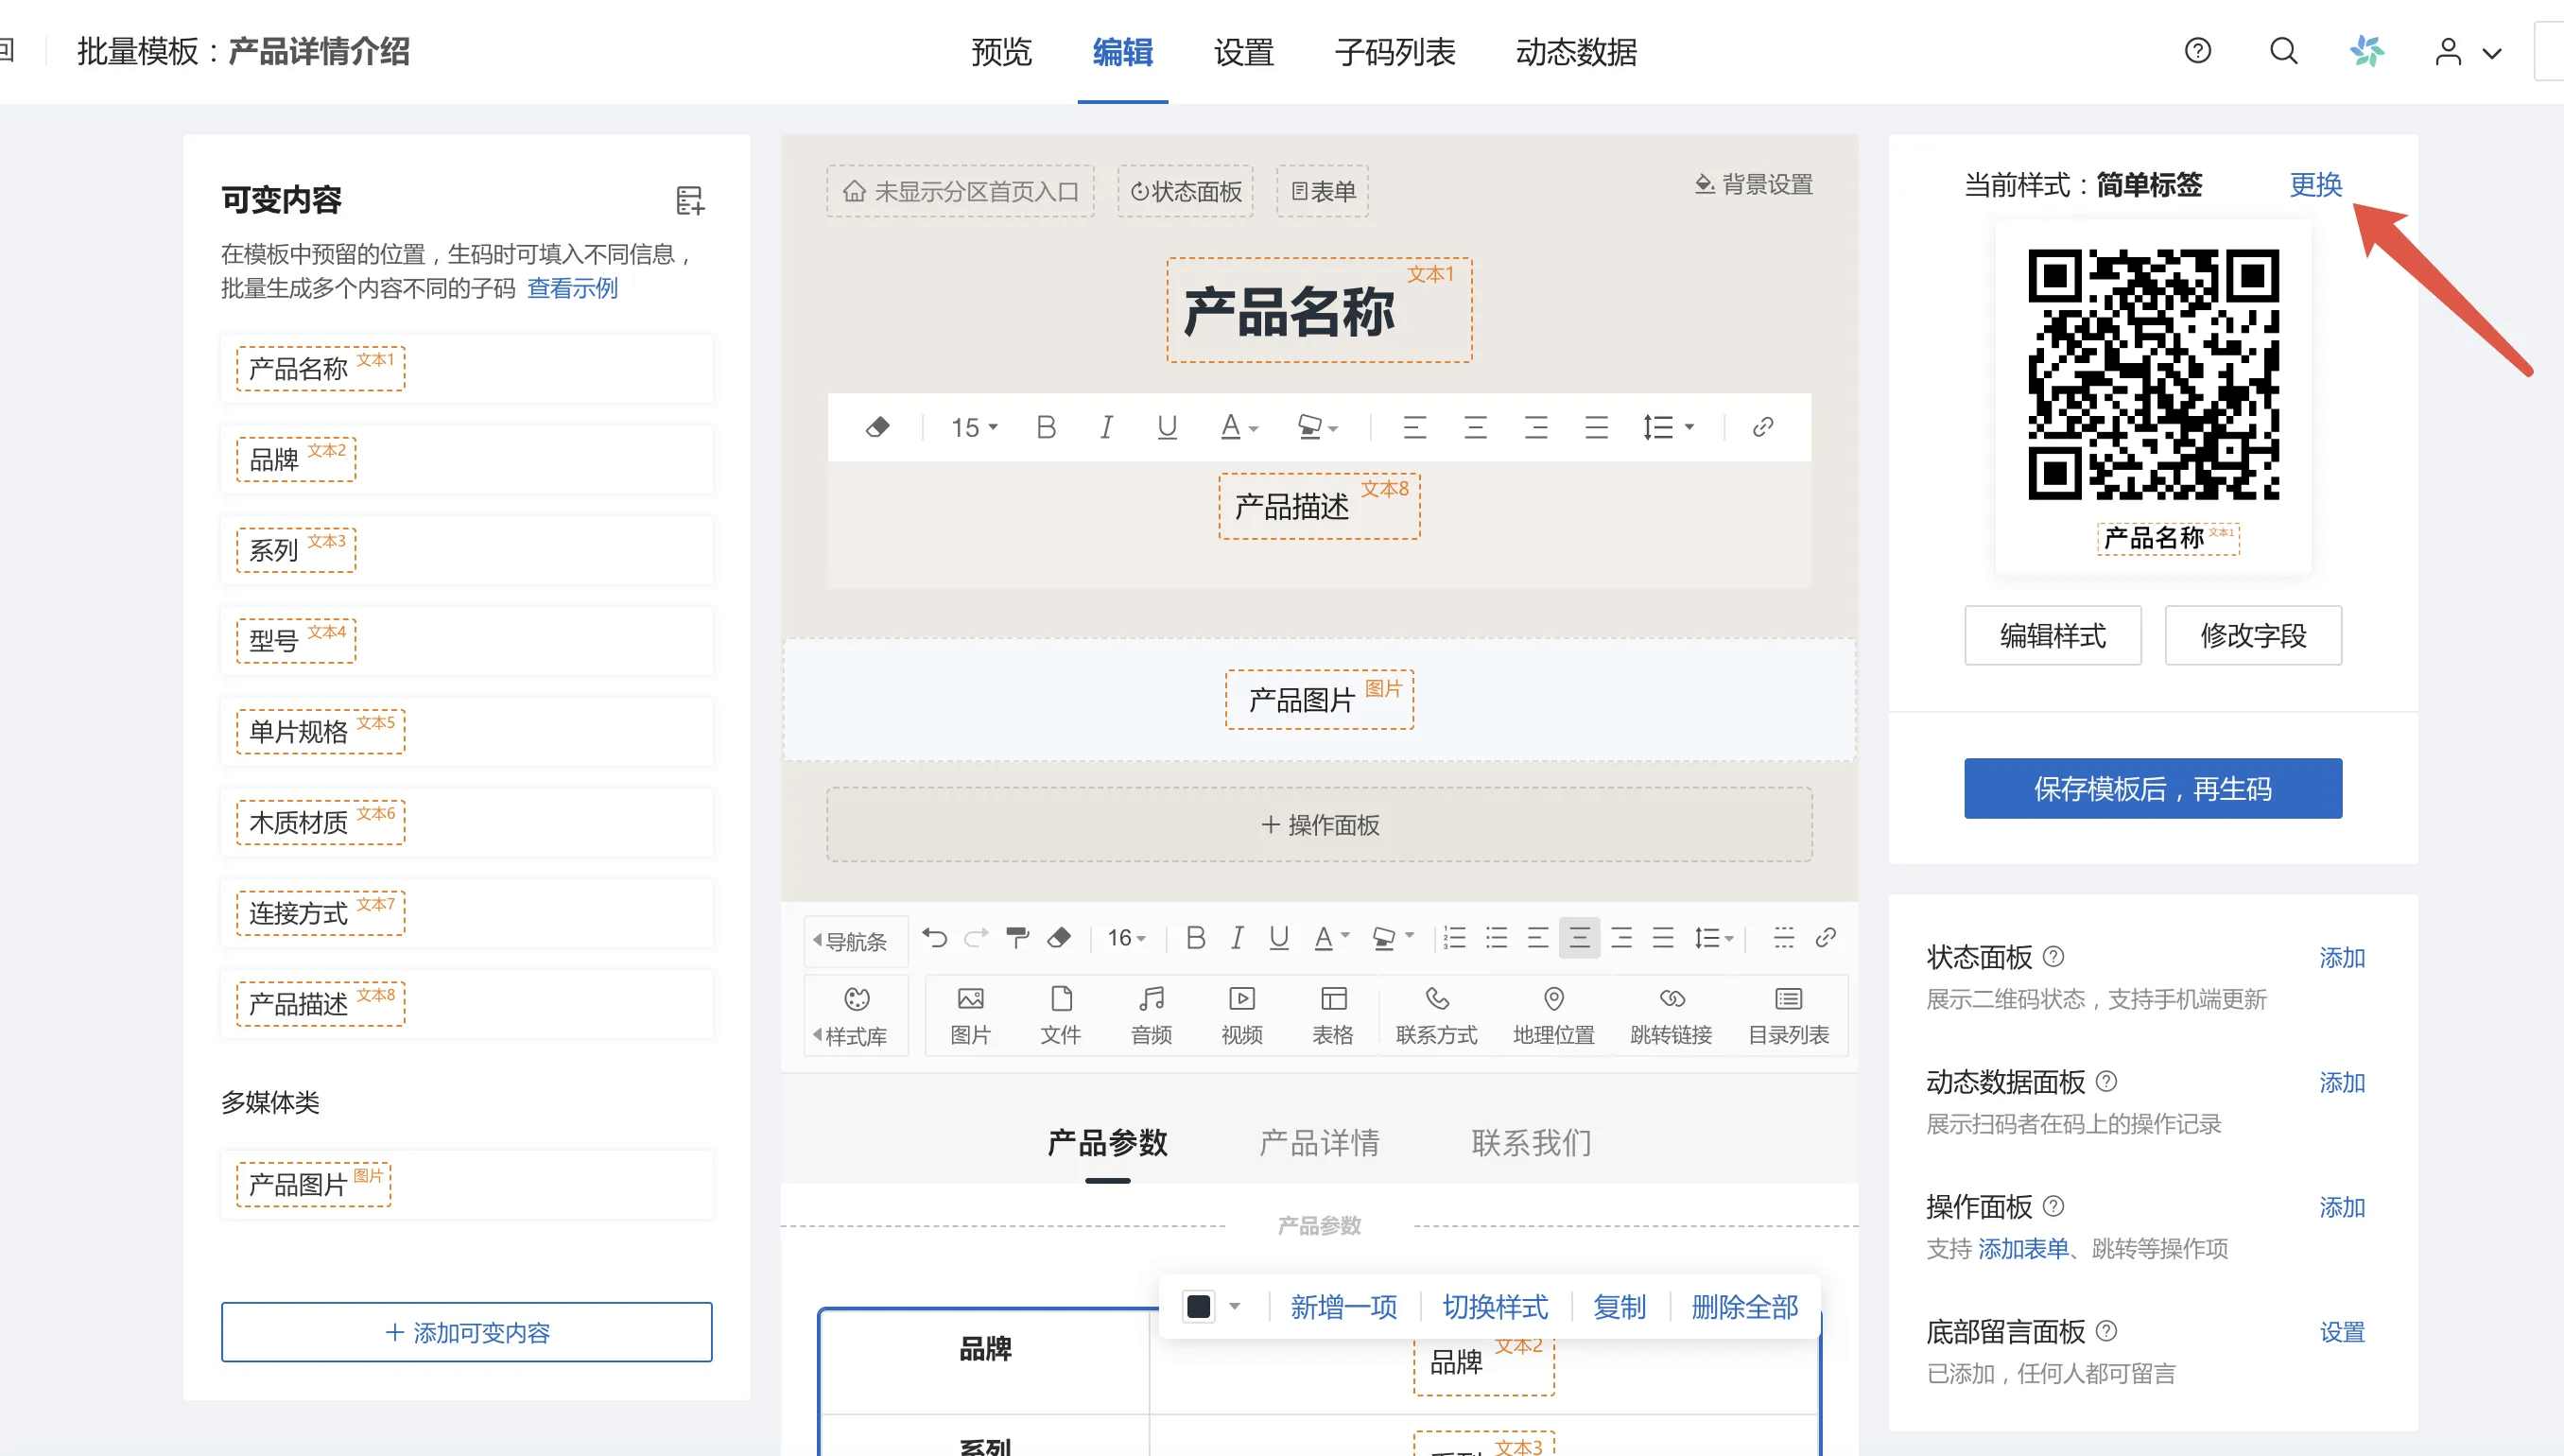Insert a 目录列表 directory list
The height and width of the screenshot is (1456, 2564).
point(1788,1015)
